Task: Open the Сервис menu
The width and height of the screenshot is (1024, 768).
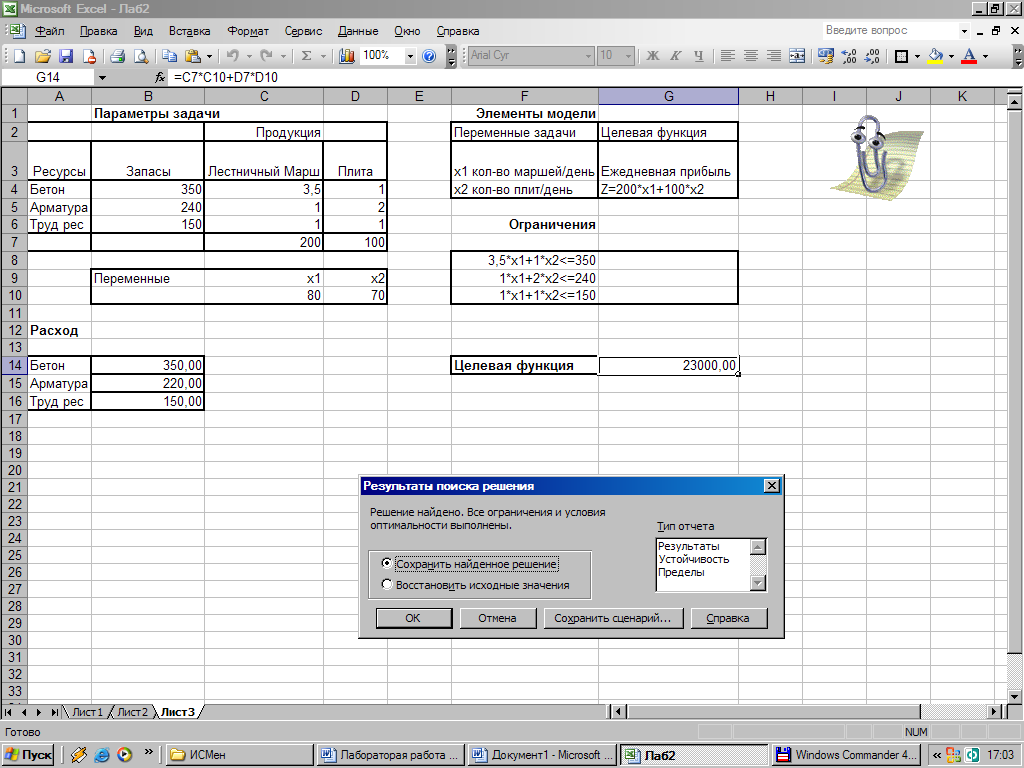Action: pyautogui.click(x=303, y=31)
